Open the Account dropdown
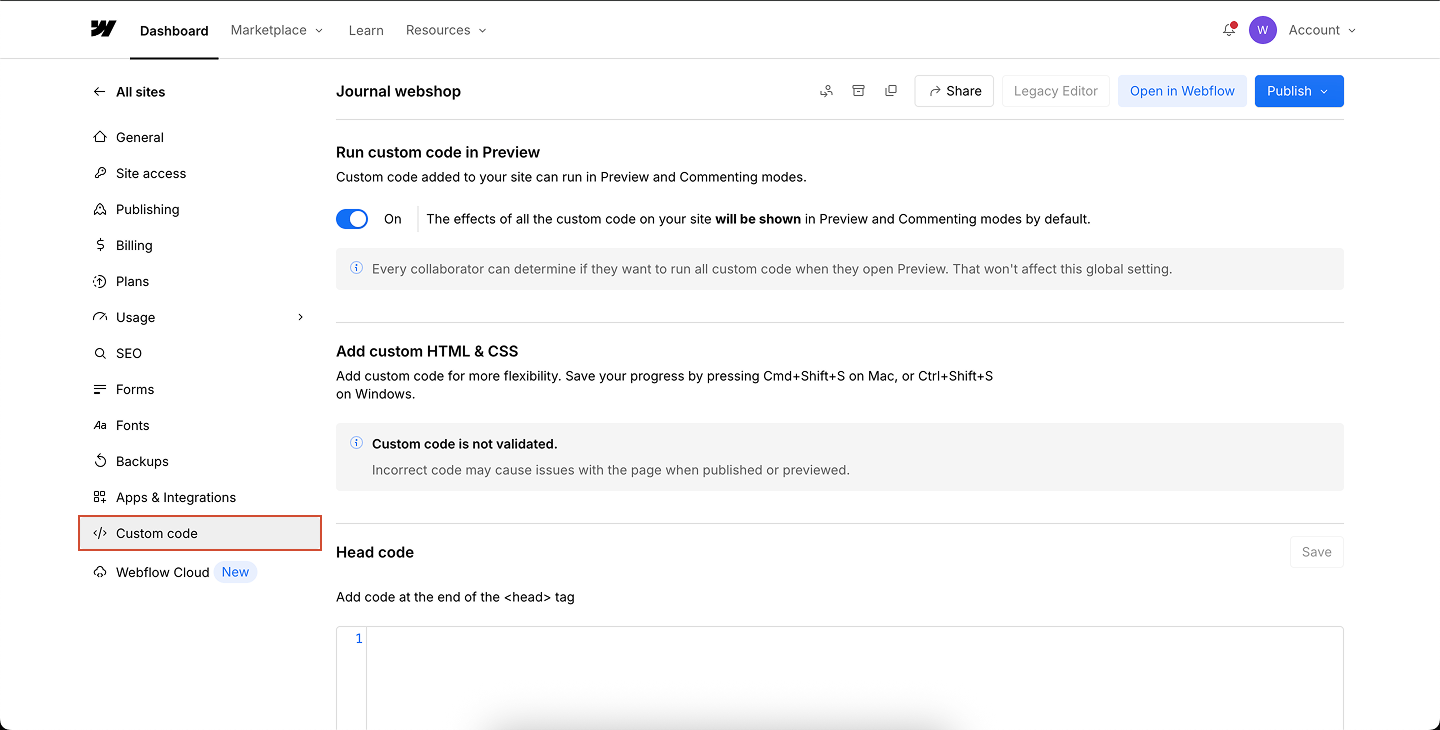Screen dimensions: 1440x730 (x=1322, y=30)
